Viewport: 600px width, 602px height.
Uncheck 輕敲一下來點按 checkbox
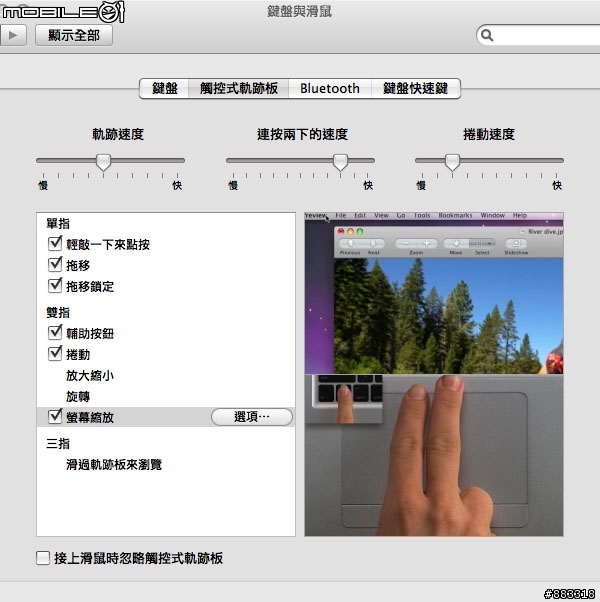coord(55,244)
